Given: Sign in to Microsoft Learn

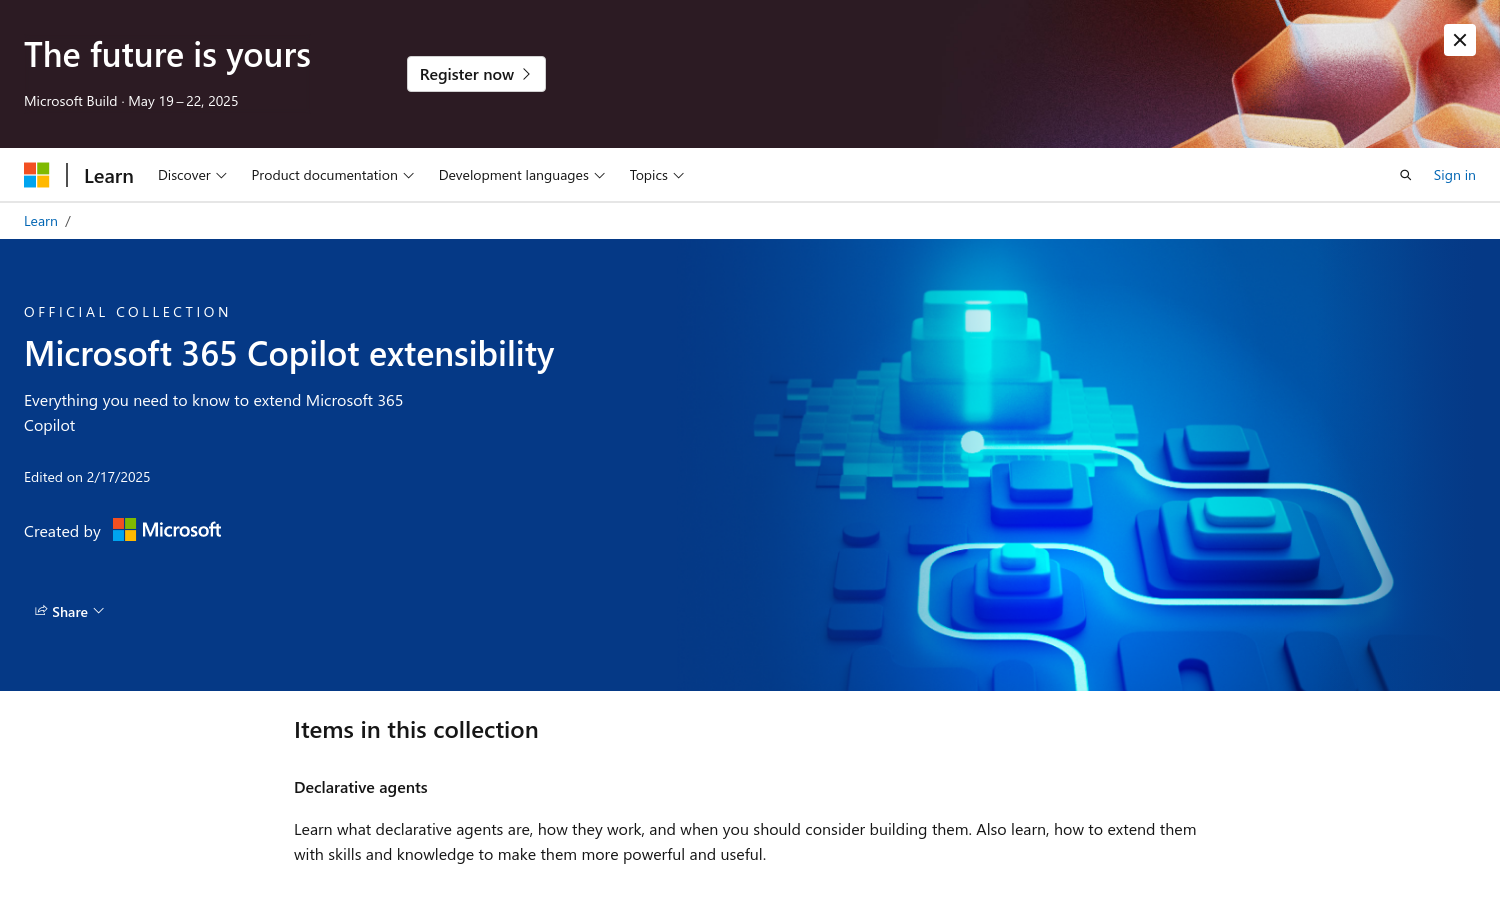Looking at the screenshot, I should 1454,174.
